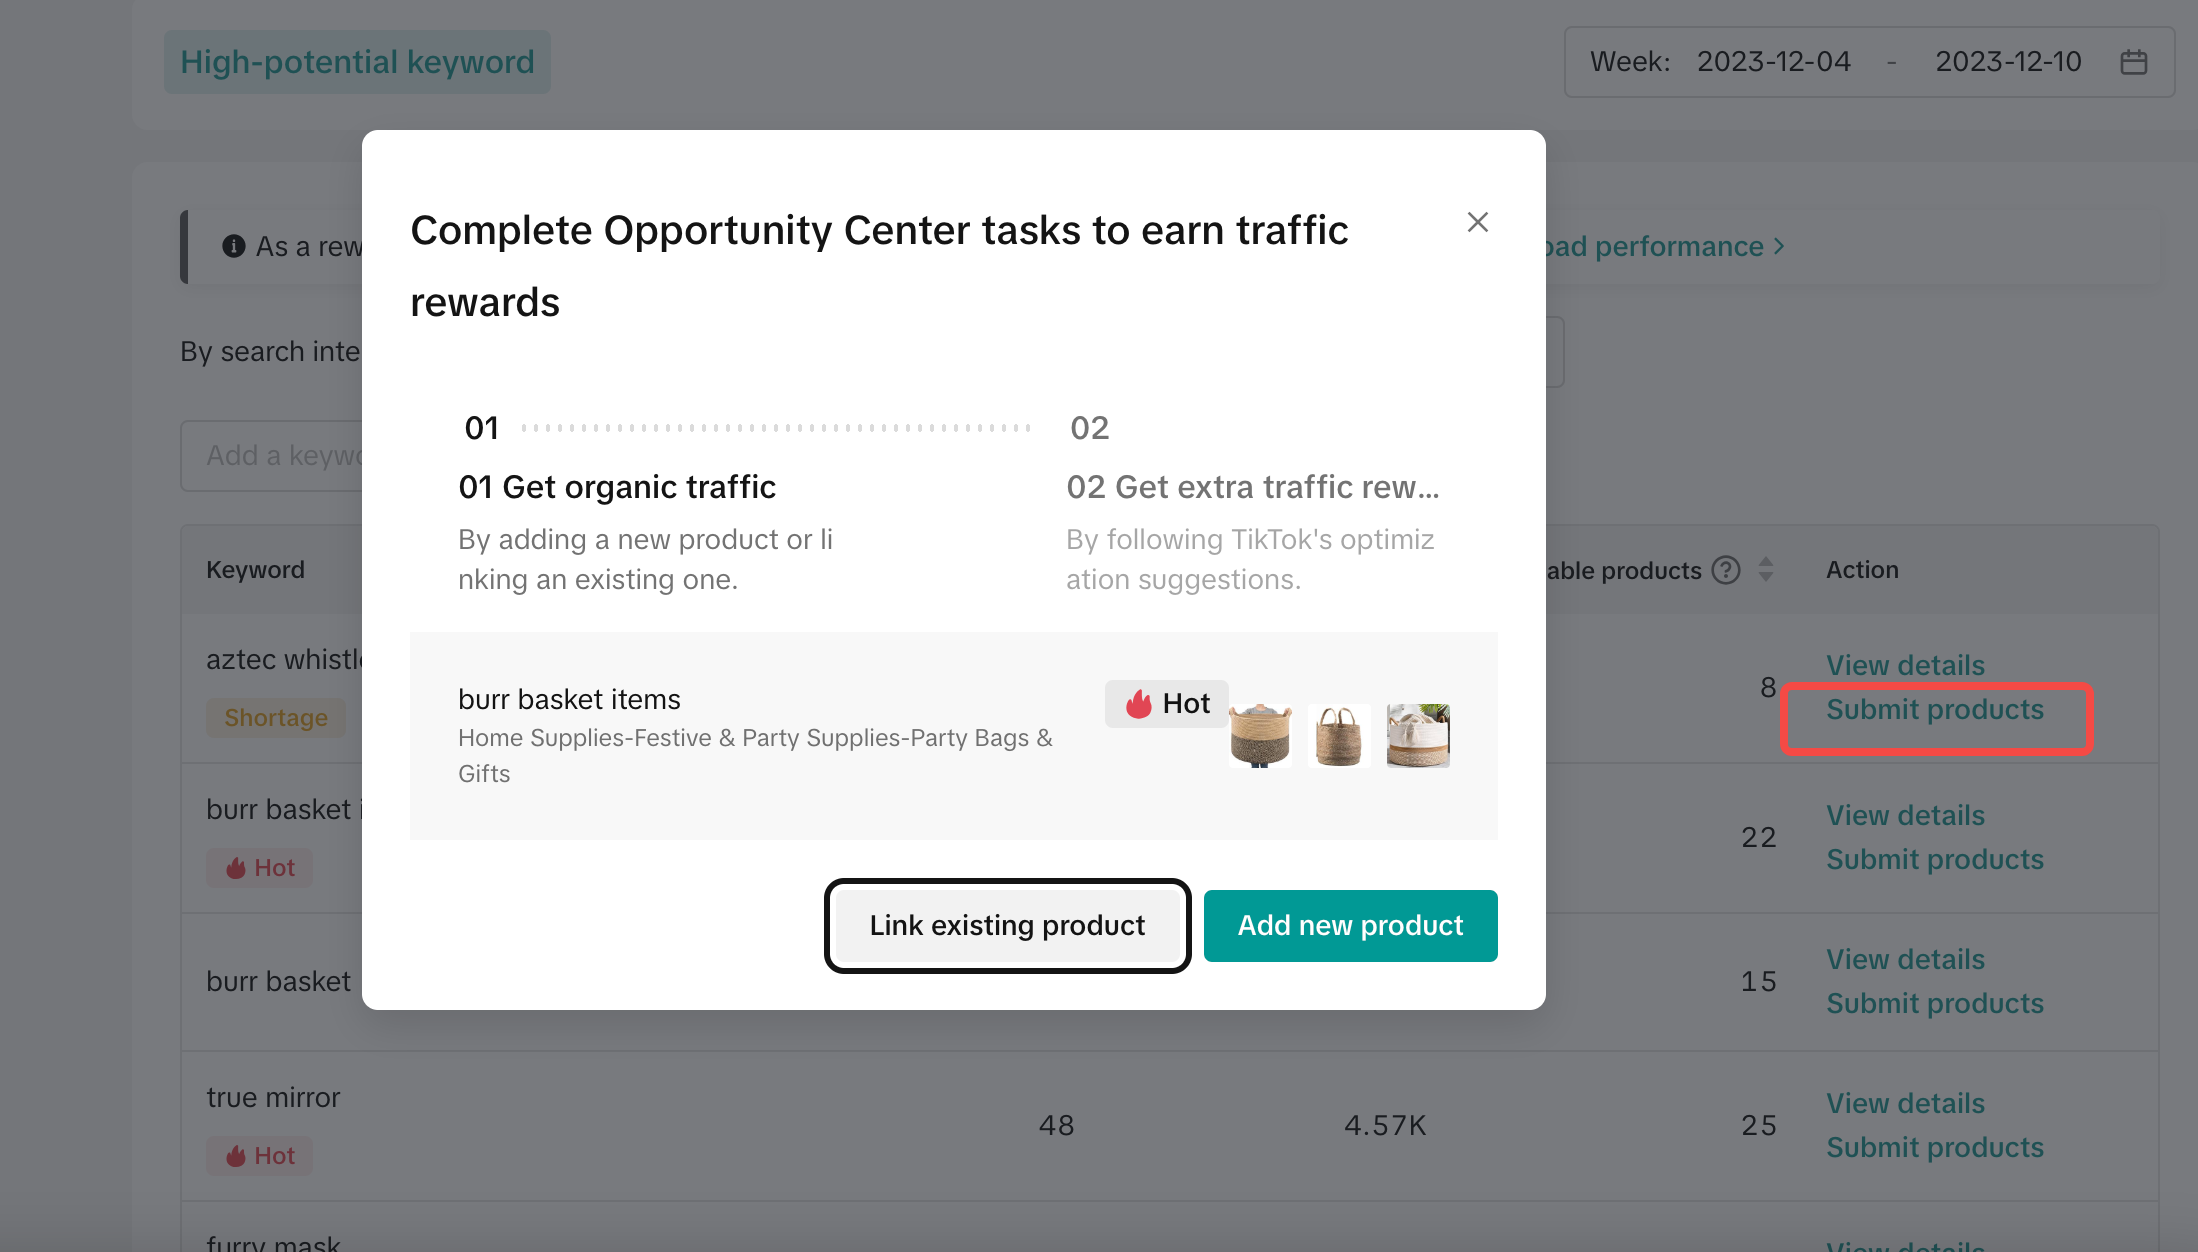The height and width of the screenshot is (1252, 2198).
Task: Open first burr basket product thumbnail
Action: (x=1260, y=735)
